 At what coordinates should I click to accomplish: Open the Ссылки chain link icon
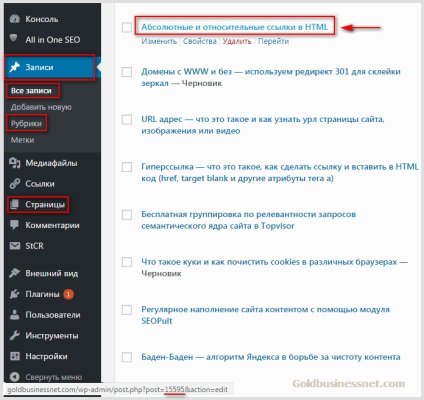click(15, 184)
